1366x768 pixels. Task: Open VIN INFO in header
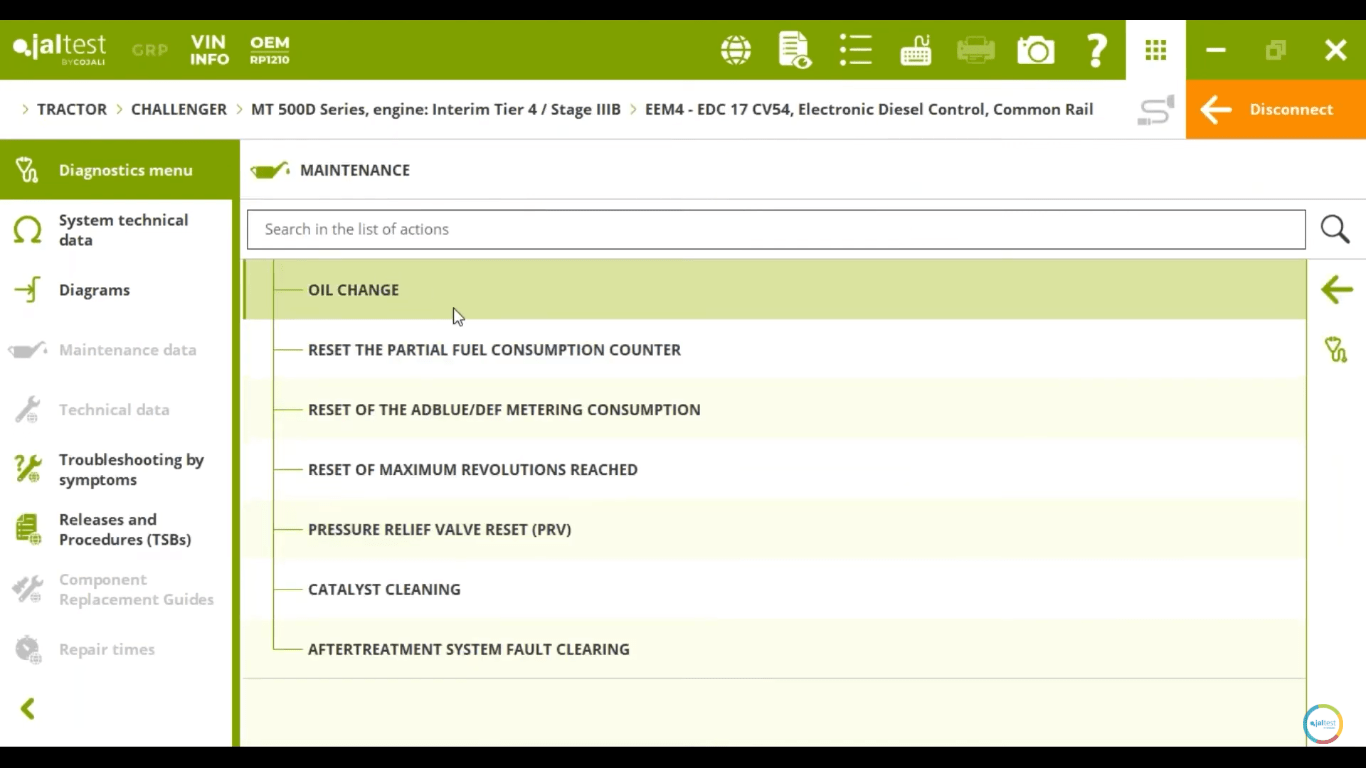click(209, 50)
